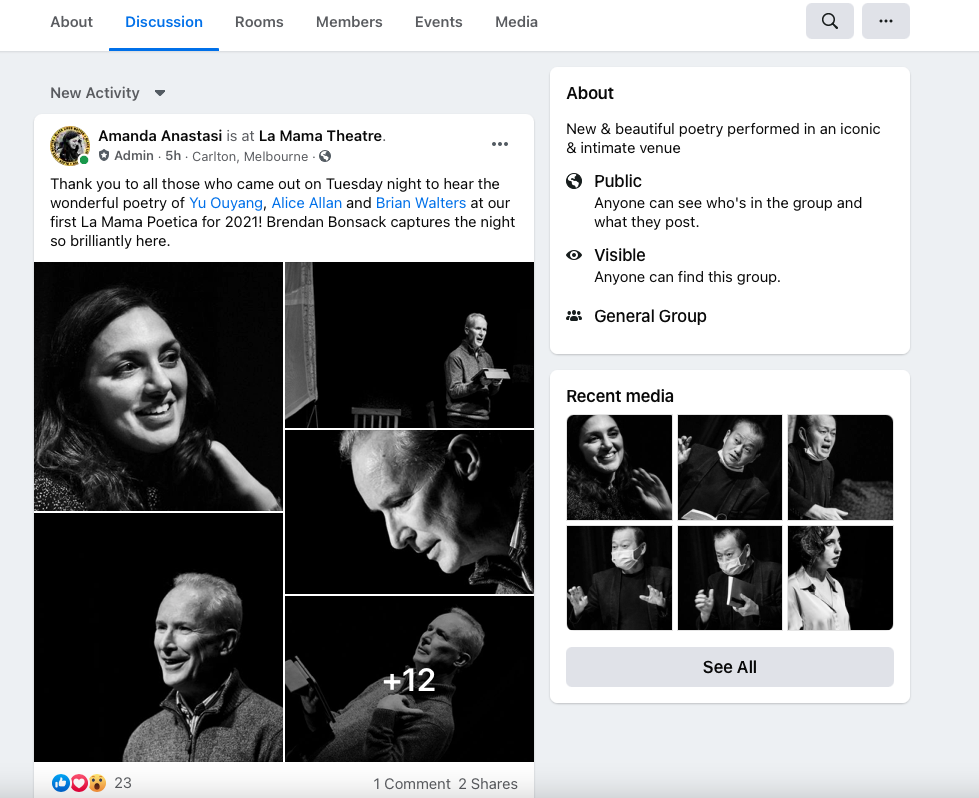The image size is (979, 798).
Task: Open the man reading on stage photo
Action: (410, 345)
